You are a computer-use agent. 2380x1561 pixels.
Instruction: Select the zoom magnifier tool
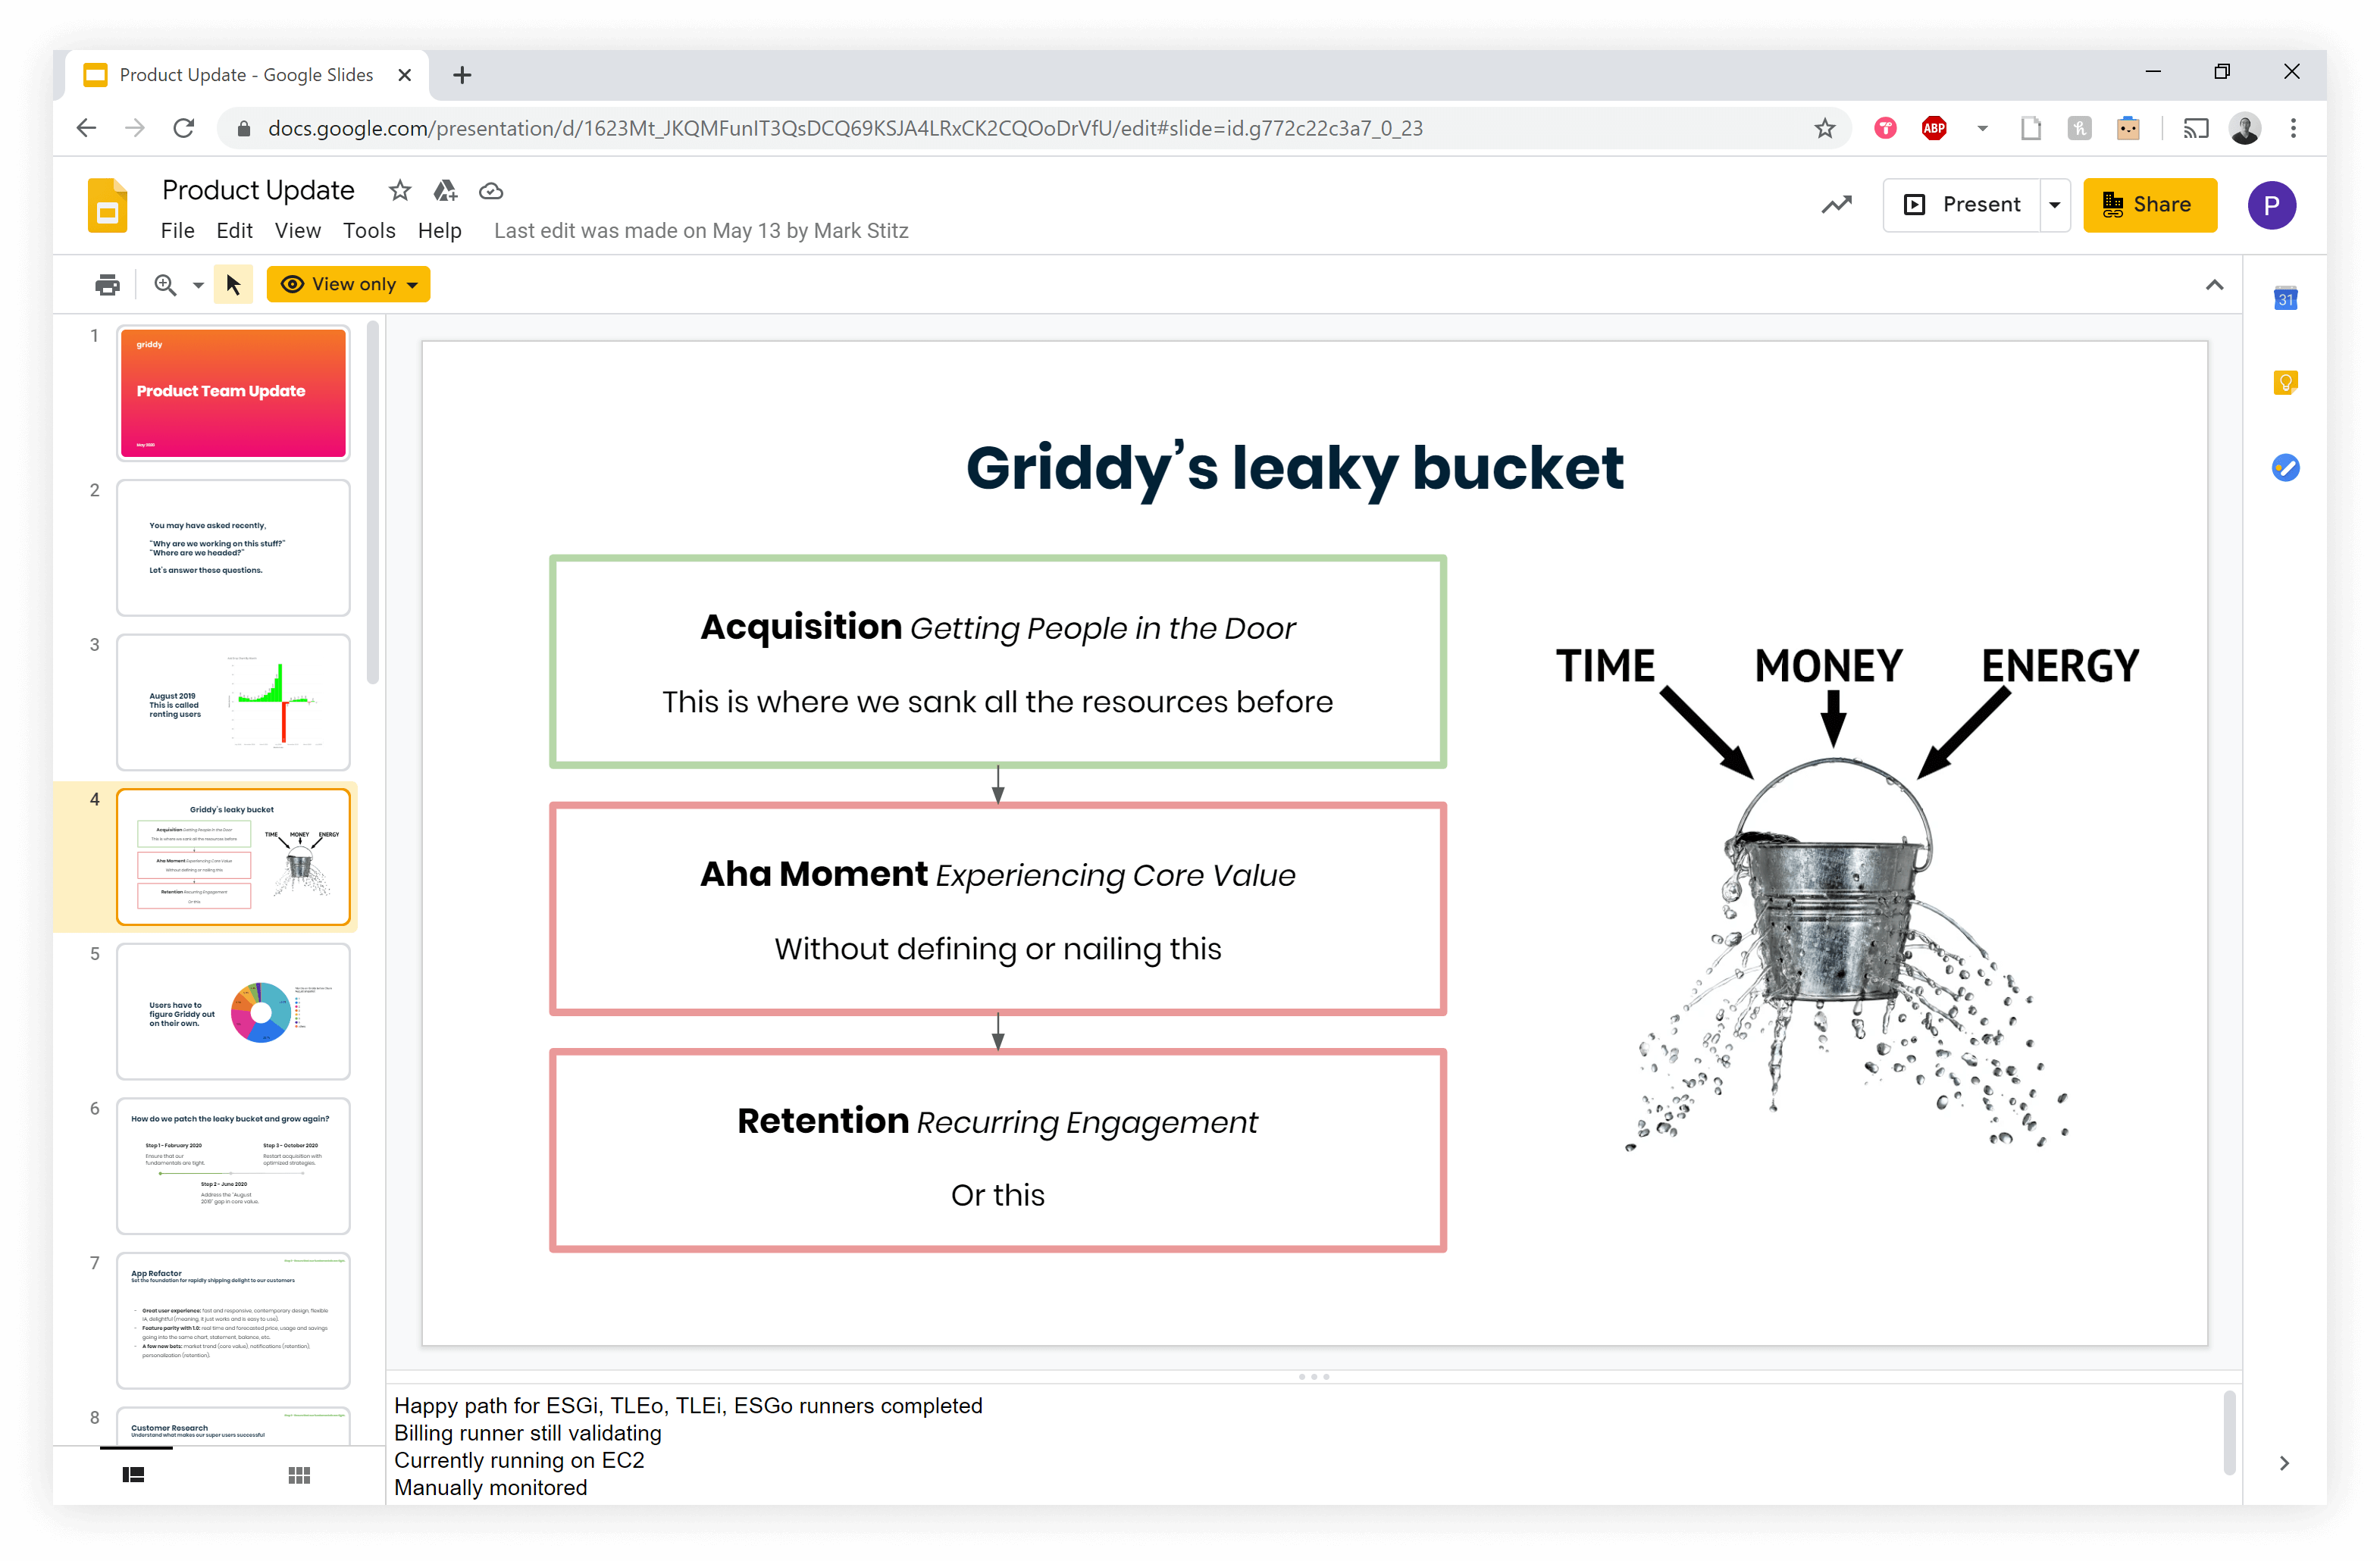click(165, 285)
